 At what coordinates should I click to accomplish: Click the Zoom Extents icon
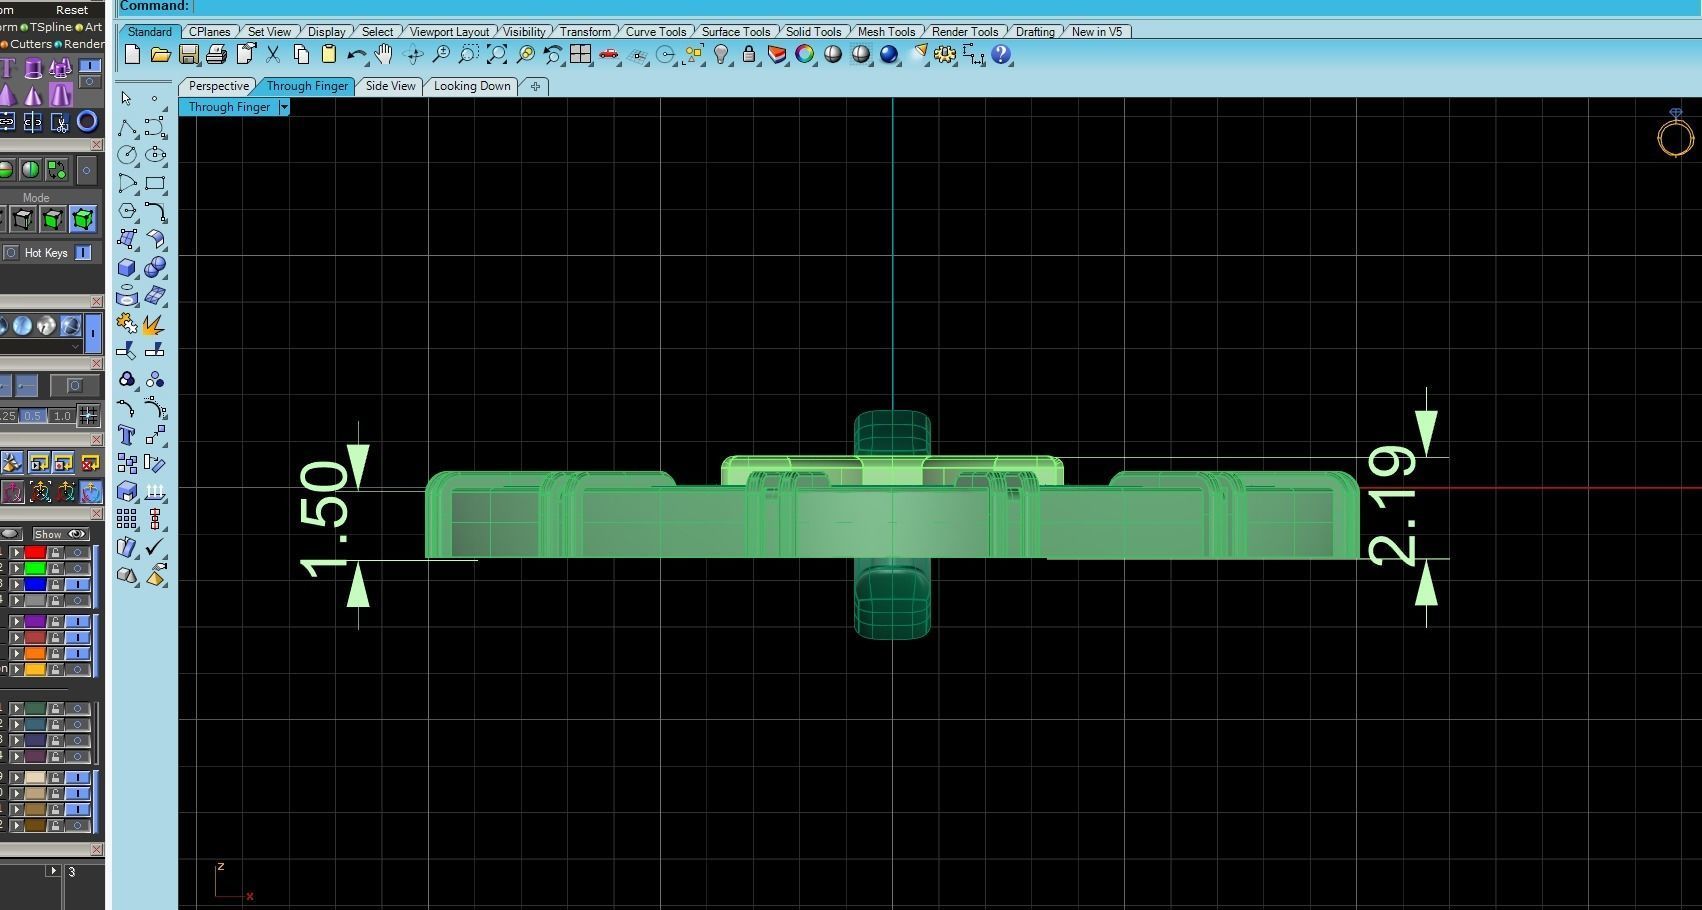pos(496,55)
